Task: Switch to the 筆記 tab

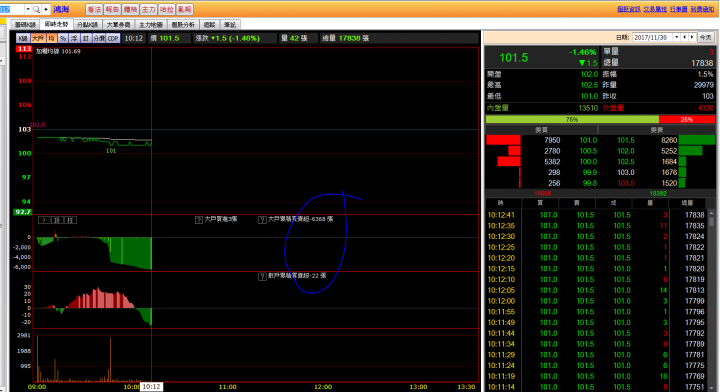Action: (x=230, y=25)
